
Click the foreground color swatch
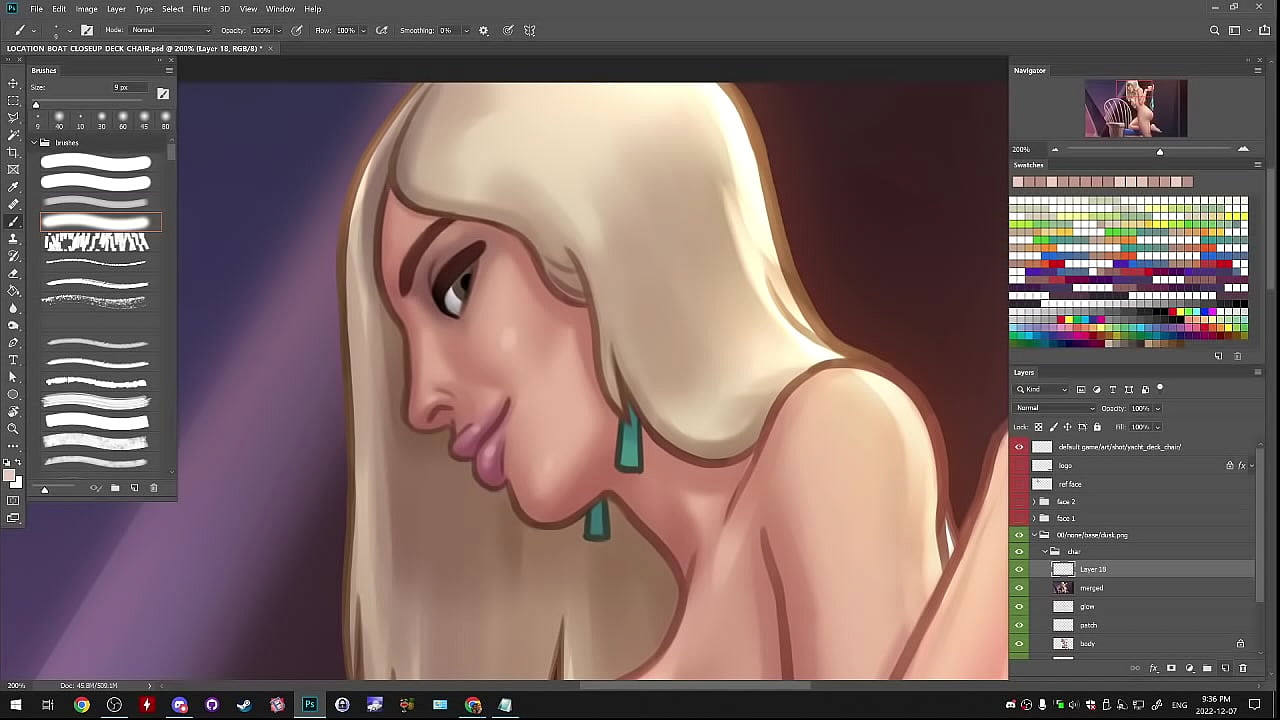[x=10, y=475]
